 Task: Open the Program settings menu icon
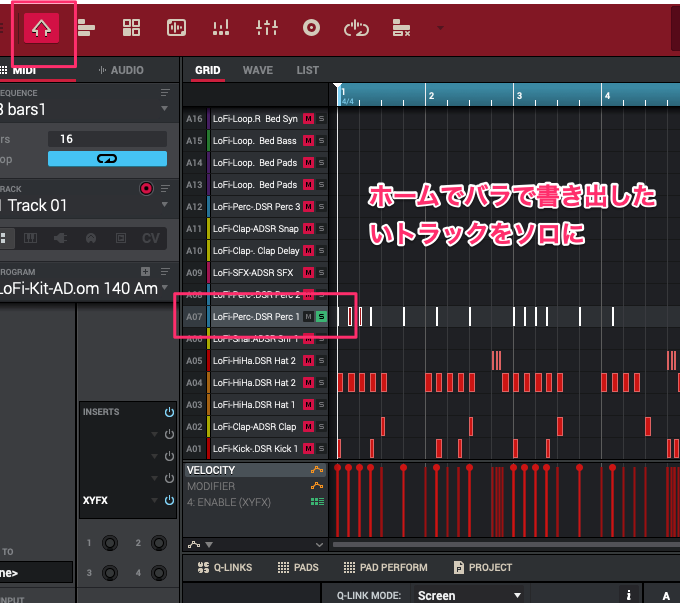[x=165, y=272]
